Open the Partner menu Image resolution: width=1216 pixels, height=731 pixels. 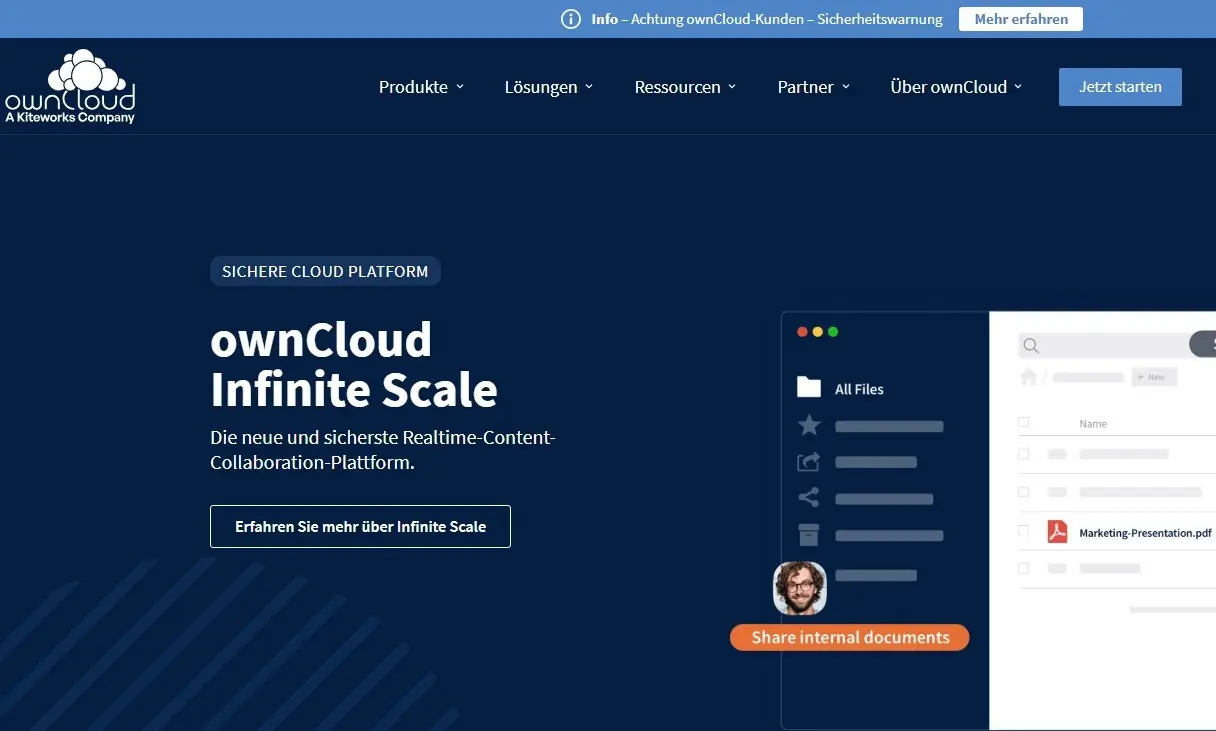click(x=806, y=87)
